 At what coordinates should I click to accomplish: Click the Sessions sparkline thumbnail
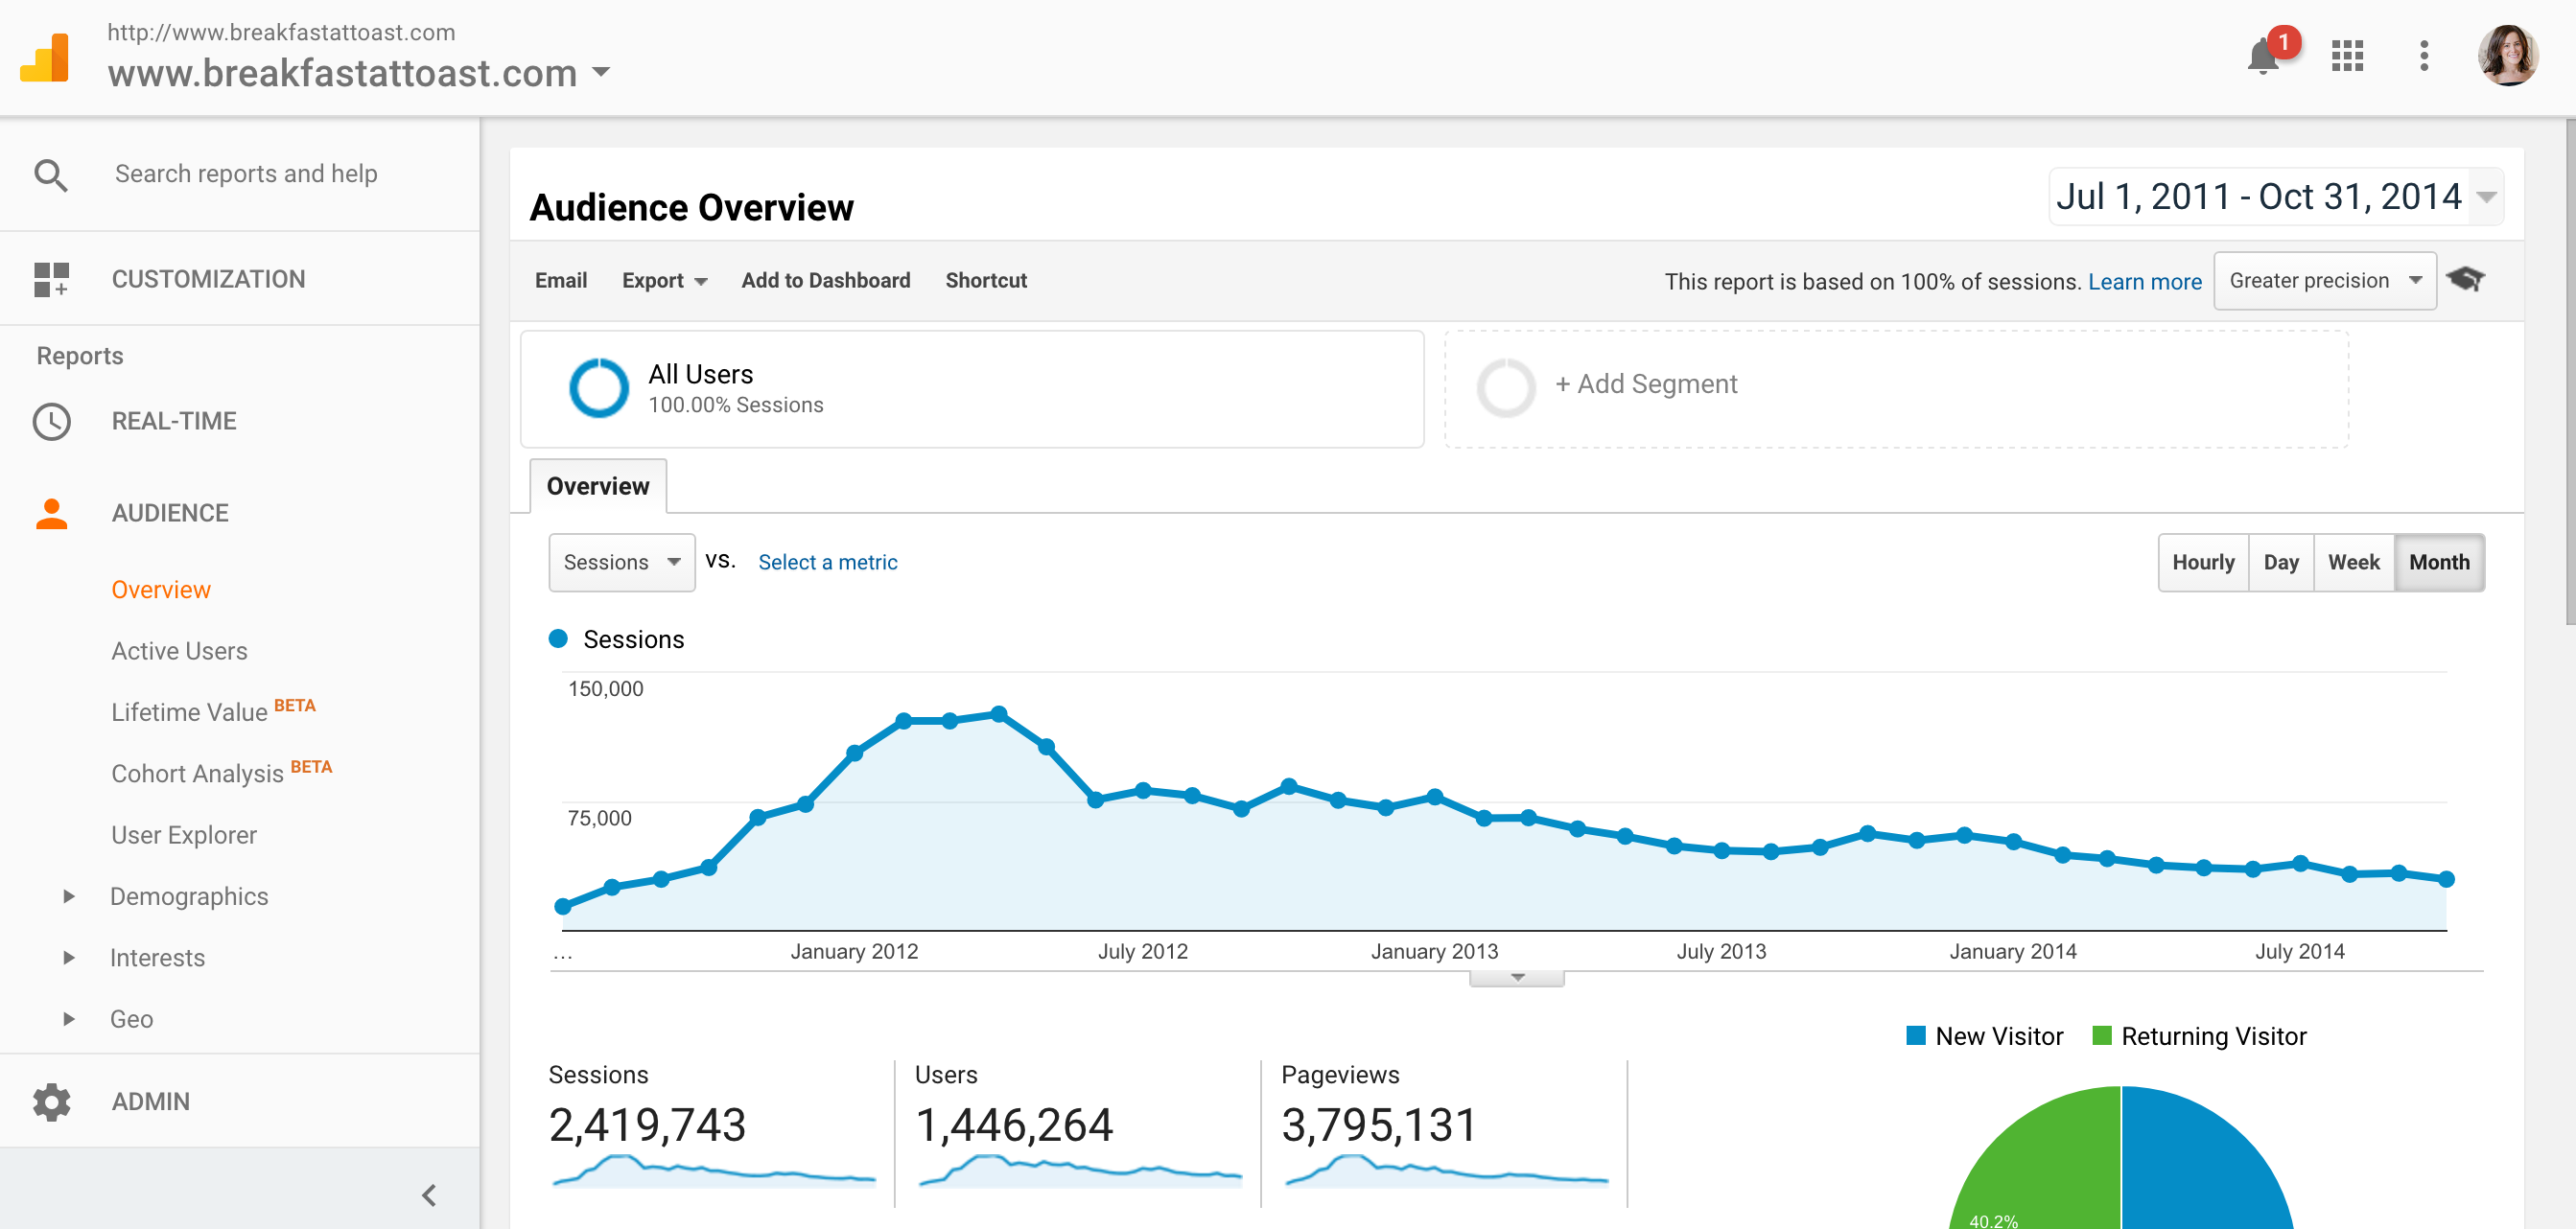click(713, 1170)
